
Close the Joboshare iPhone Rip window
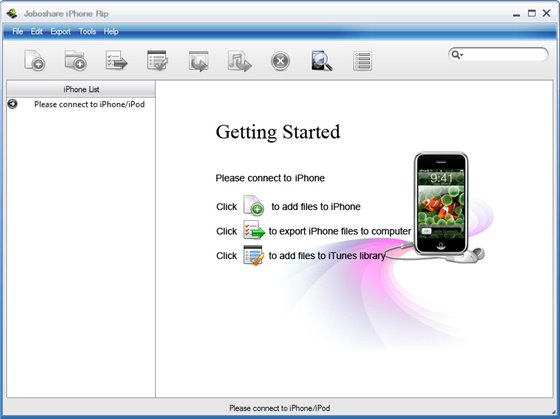click(x=546, y=14)
